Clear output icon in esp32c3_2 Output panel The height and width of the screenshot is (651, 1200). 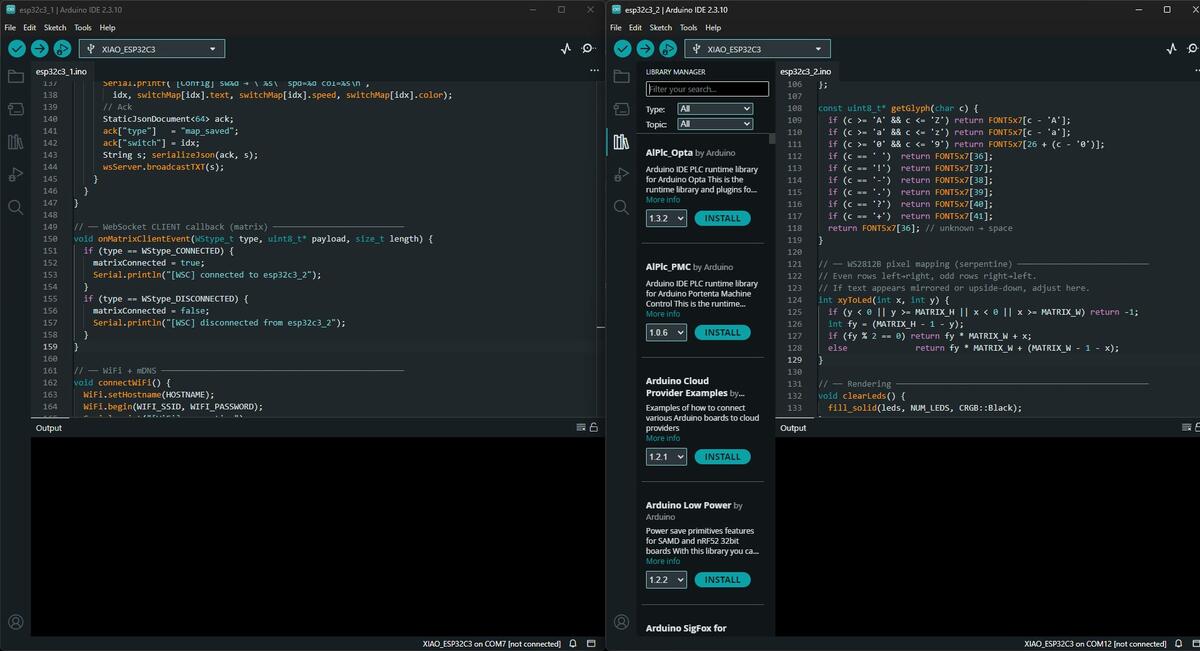pos(1186,427)
